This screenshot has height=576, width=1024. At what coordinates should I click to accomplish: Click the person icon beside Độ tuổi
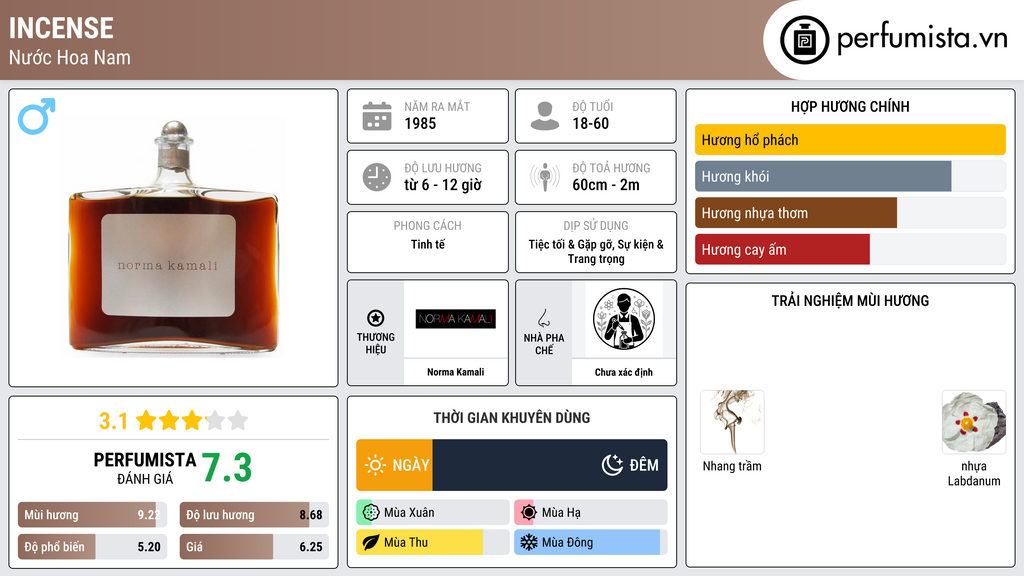click(545, 116)
